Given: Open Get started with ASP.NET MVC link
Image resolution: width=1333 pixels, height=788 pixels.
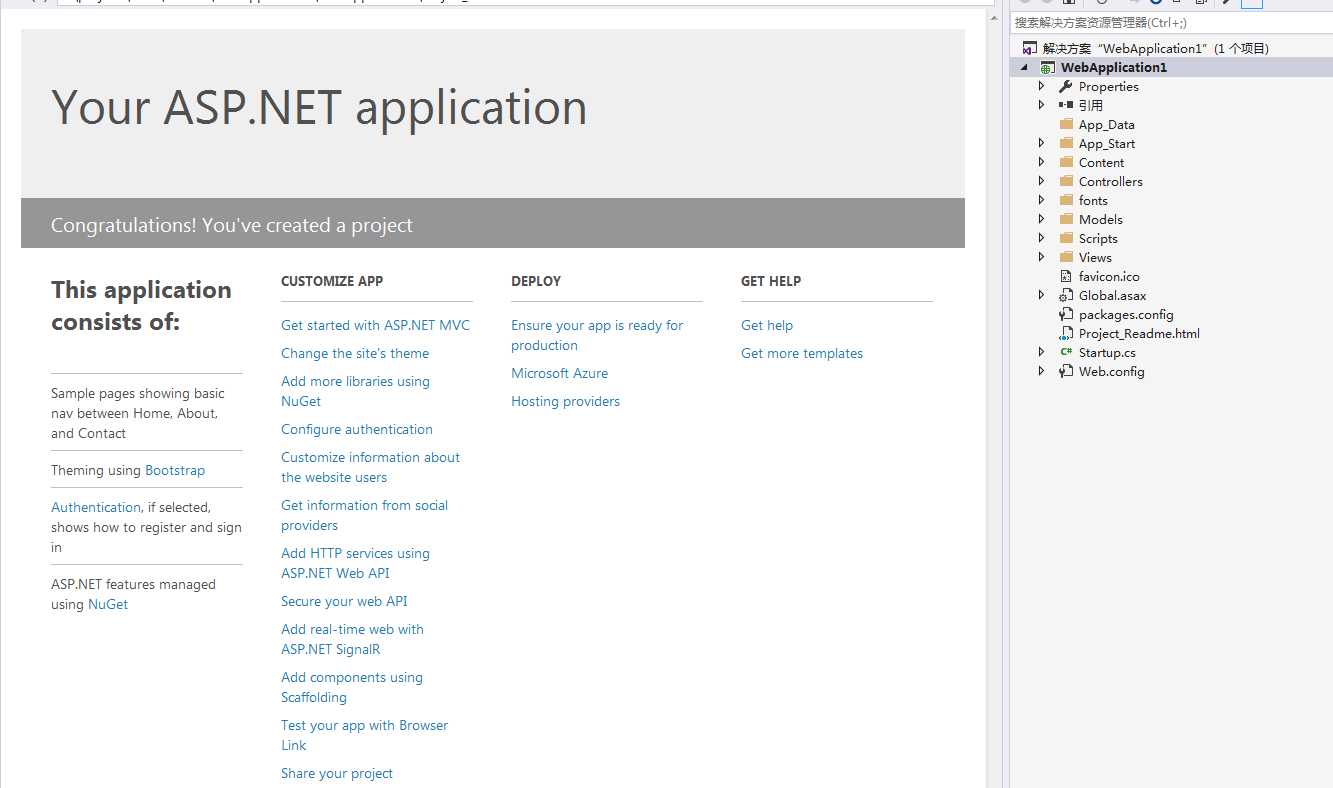Looking at the screenshot, I should (375, 325).
